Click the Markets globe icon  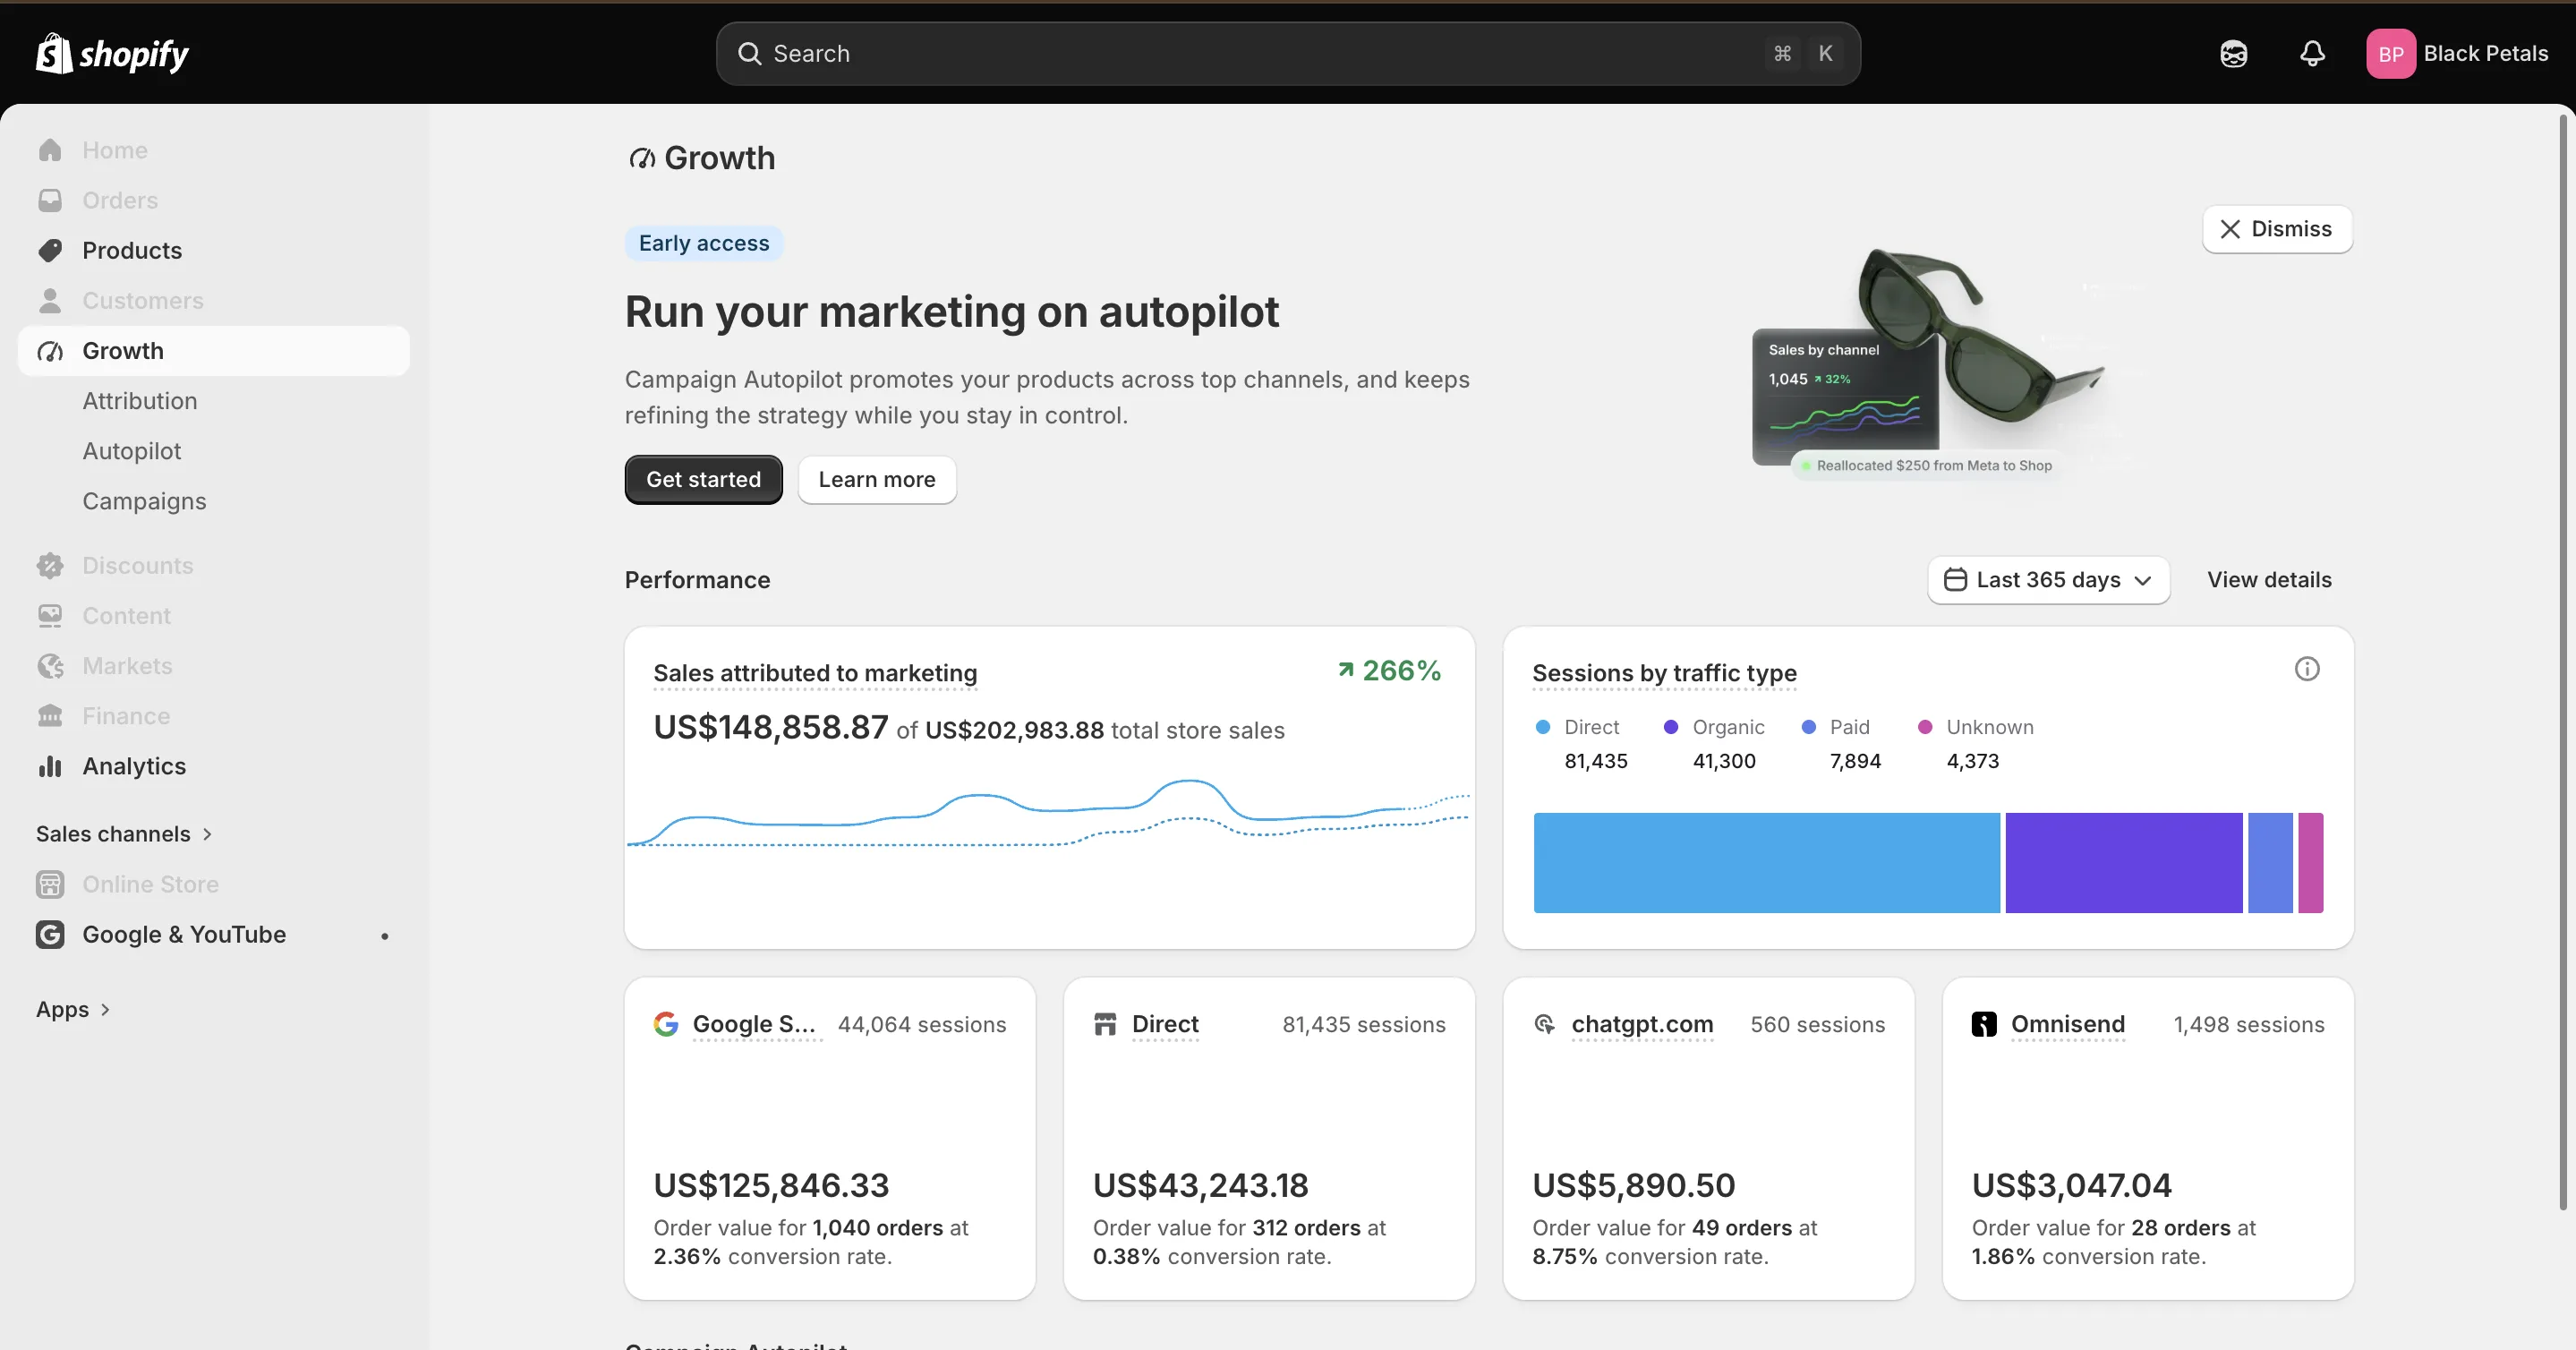coord(50,666)
